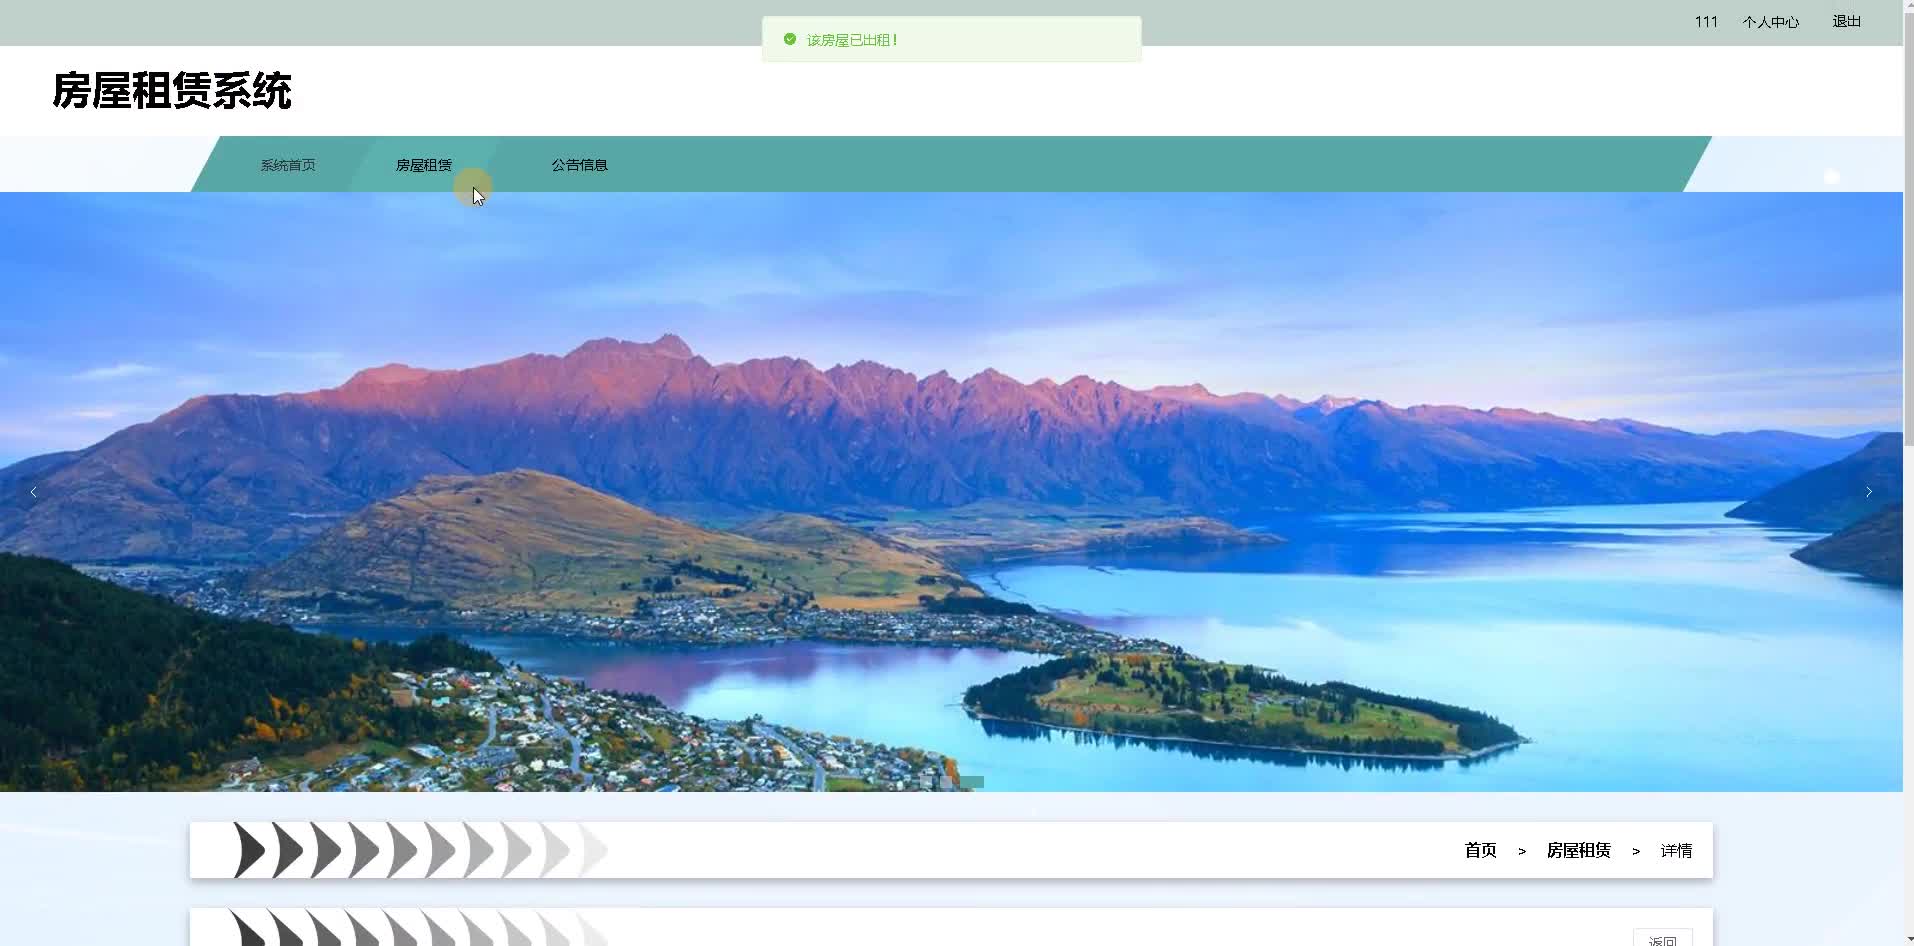Open the 系统首页 navigation tab
Viewport: 1914px width, 946px height.
click(x=288, y=165)
